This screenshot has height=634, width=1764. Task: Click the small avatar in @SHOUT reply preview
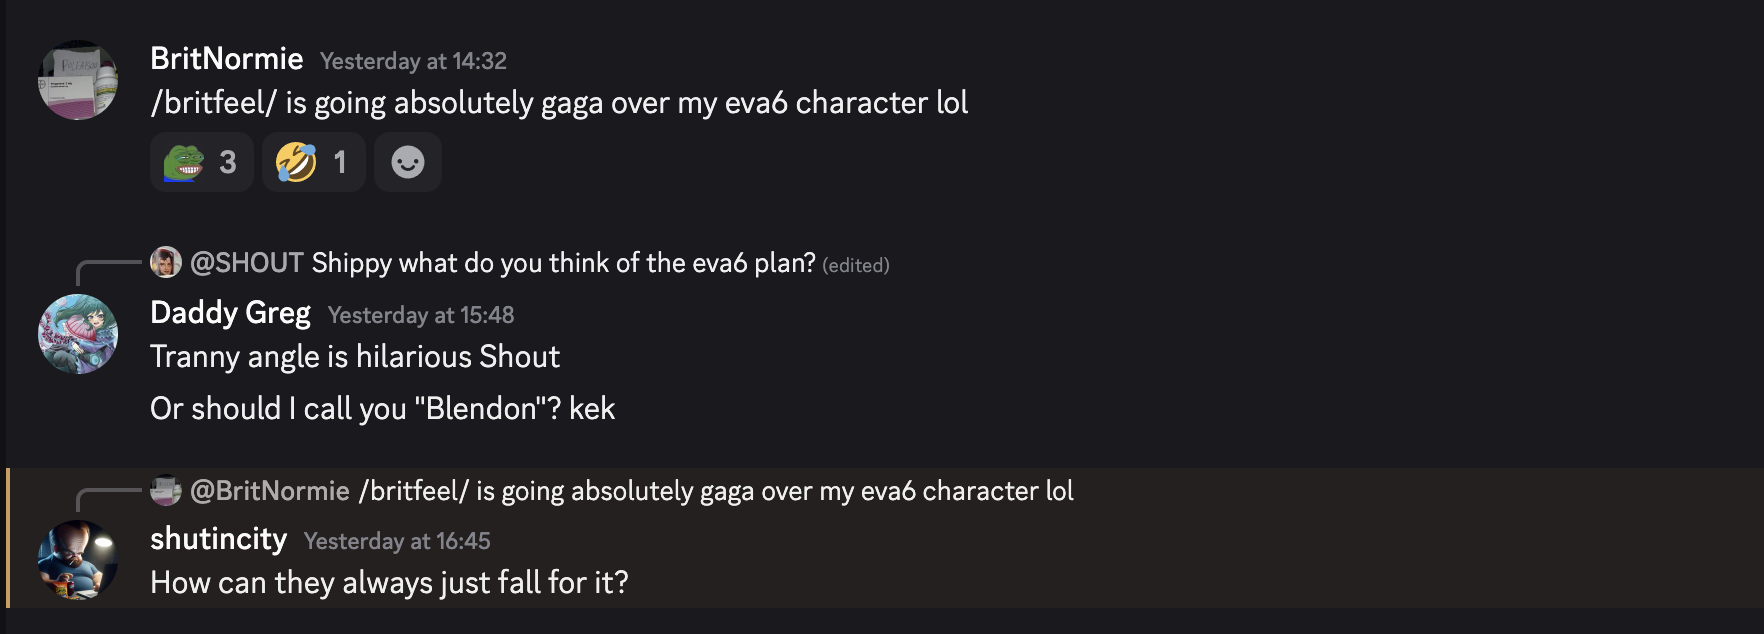[166, 262]
